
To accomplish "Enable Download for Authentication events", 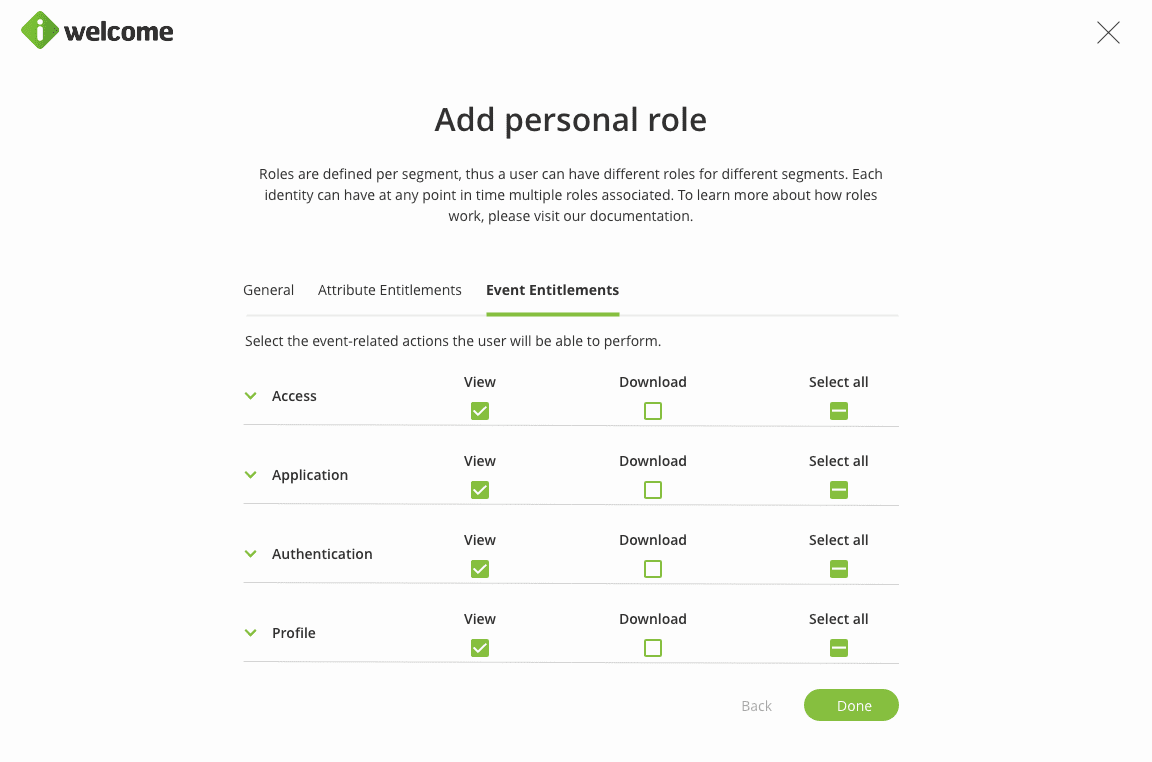I will 653,569.
